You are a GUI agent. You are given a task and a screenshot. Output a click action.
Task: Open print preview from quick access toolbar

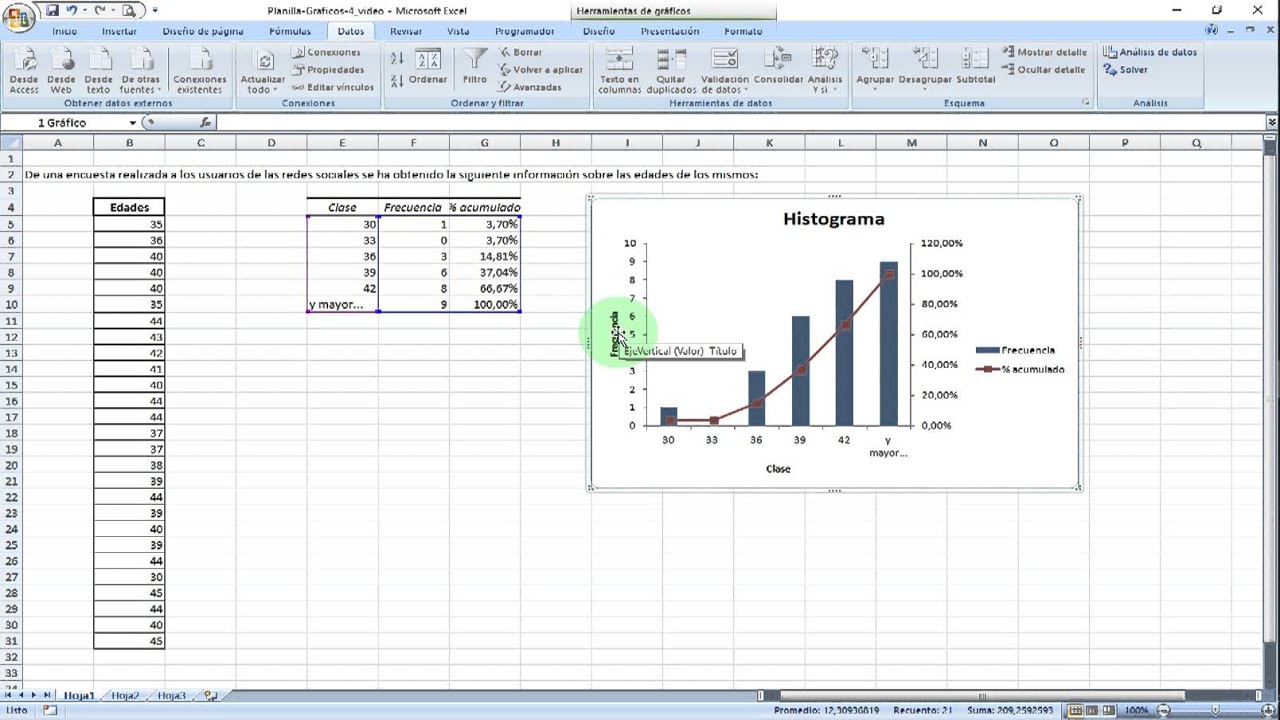pos(129,11)
